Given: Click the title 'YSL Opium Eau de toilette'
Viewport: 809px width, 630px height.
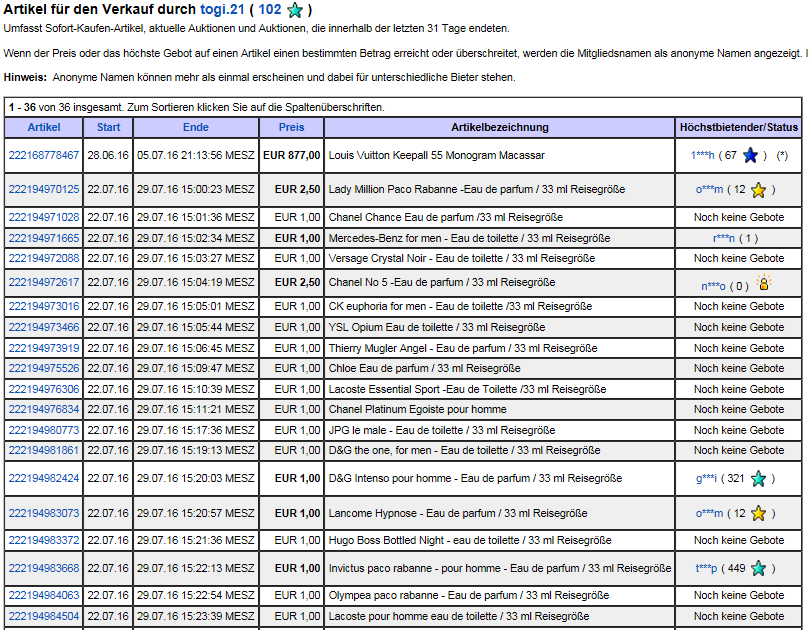Looking at the screenshot, I should click(x=391, y=327).
